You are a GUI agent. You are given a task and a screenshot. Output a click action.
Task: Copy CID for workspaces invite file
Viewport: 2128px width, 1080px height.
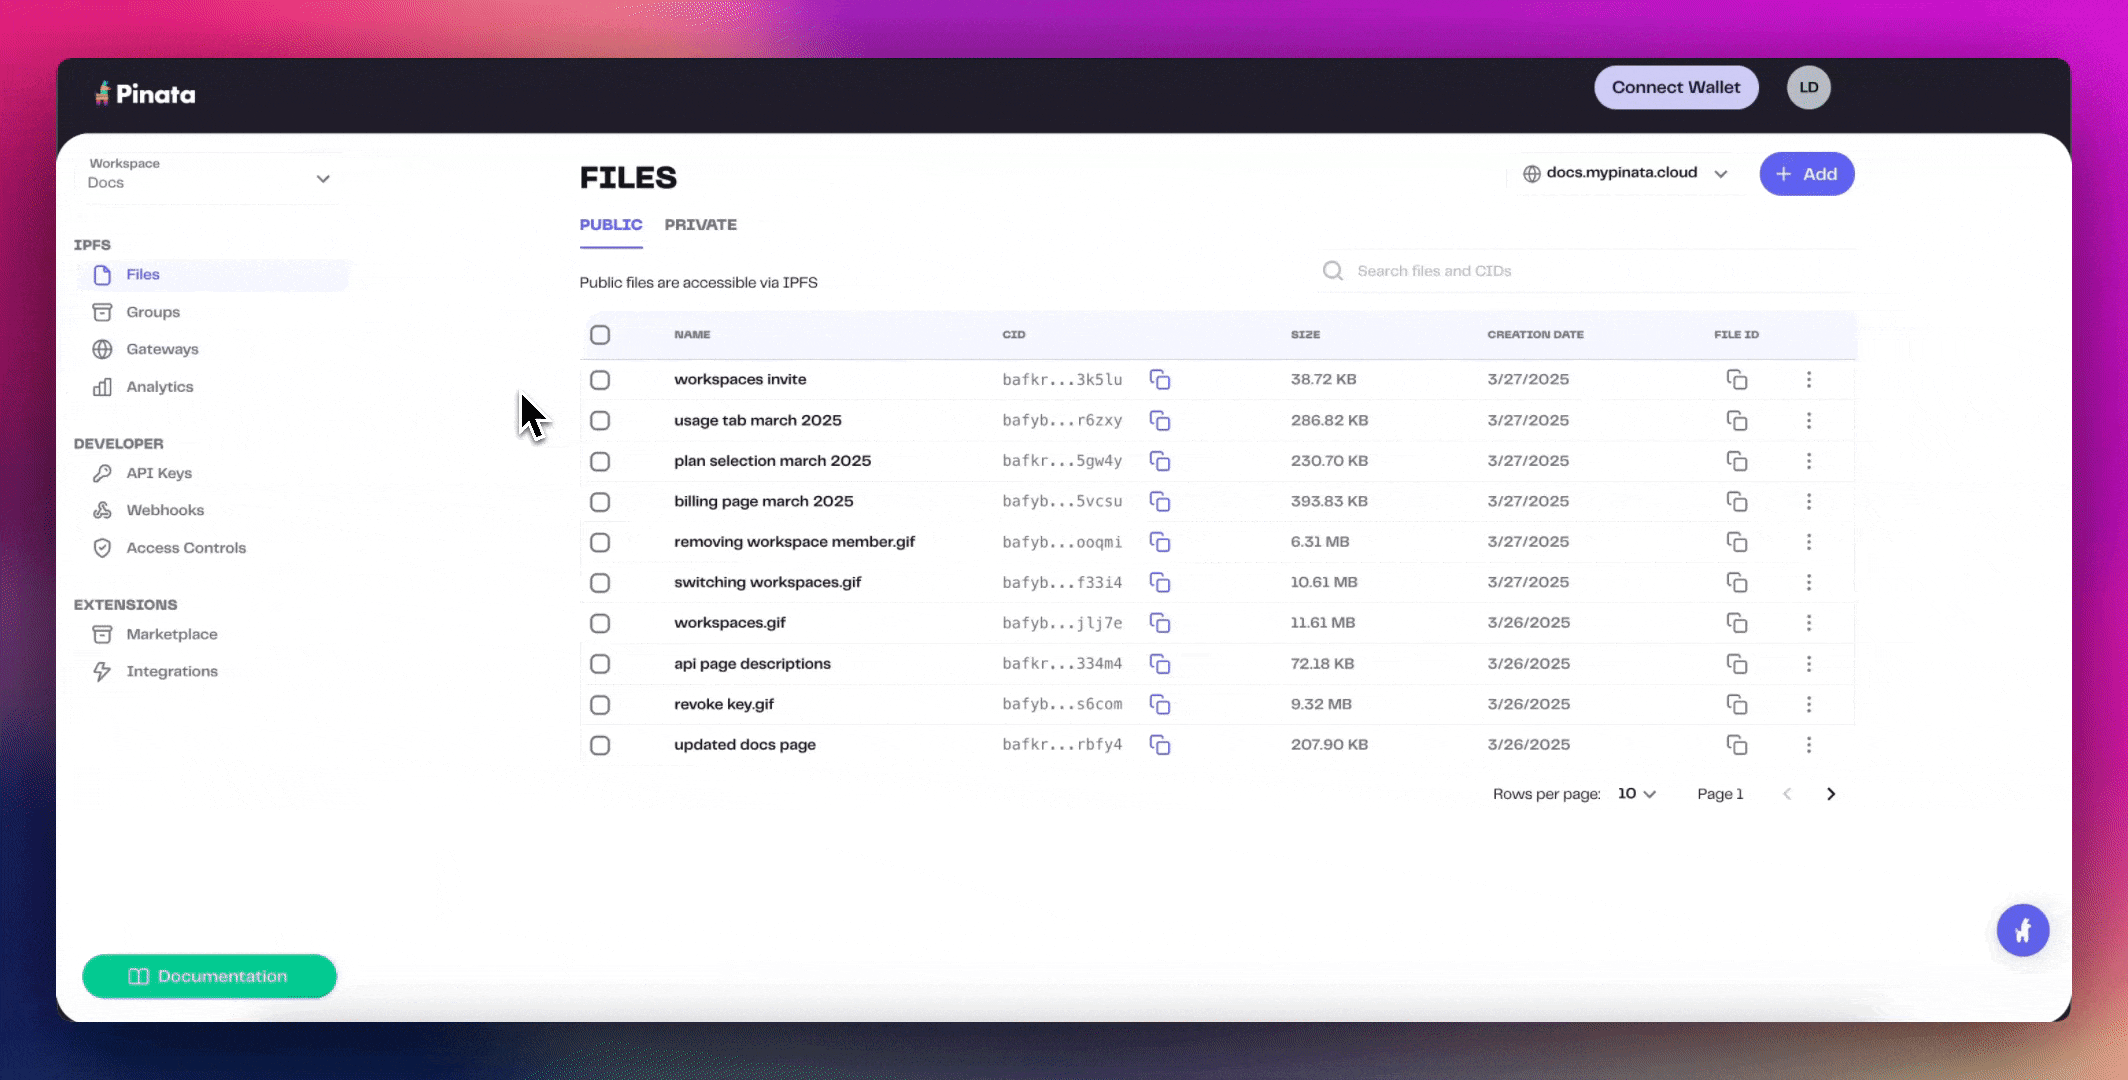[x=1160, y=380]
